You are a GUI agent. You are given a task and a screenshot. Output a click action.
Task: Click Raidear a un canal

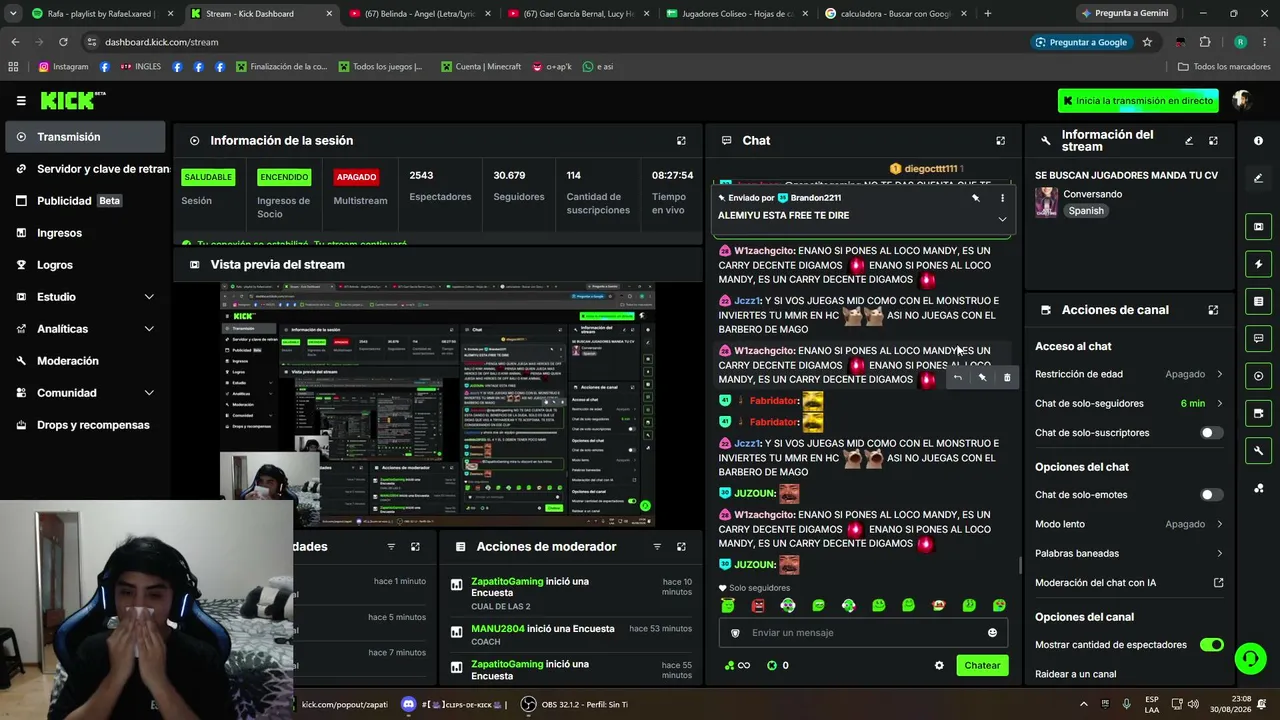[1075, 674]
